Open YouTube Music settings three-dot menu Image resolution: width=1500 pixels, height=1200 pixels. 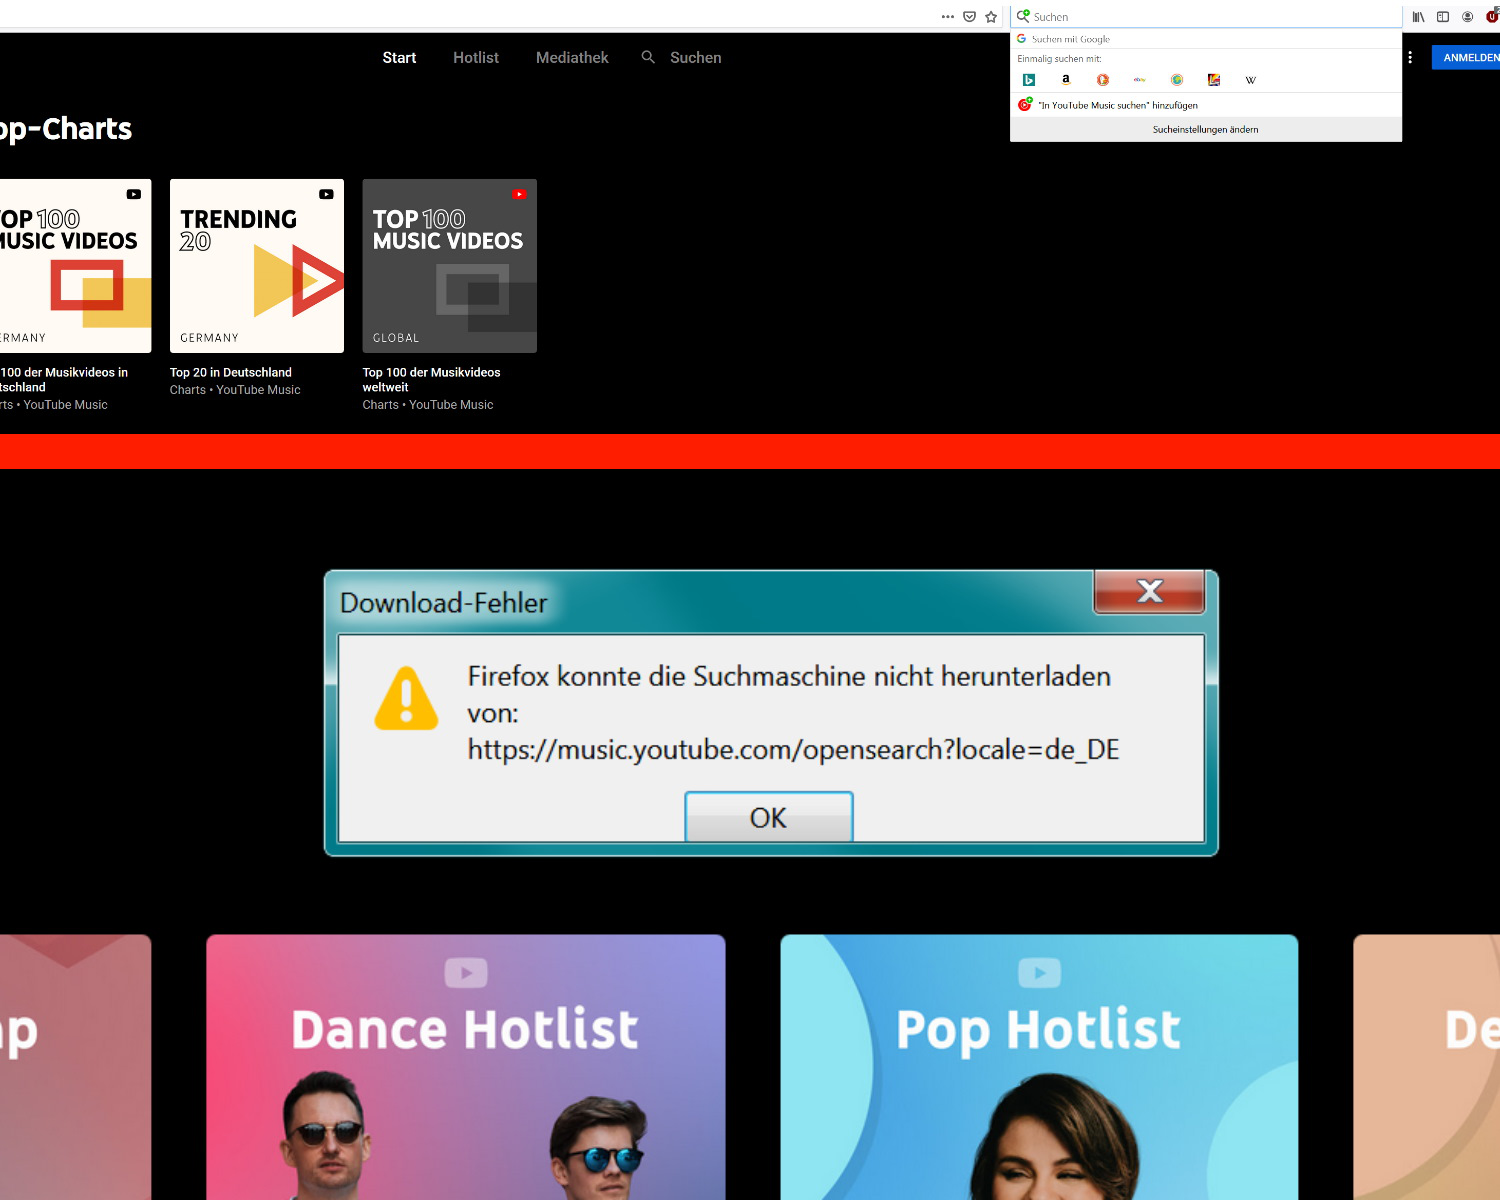[x=1410, y=58]
